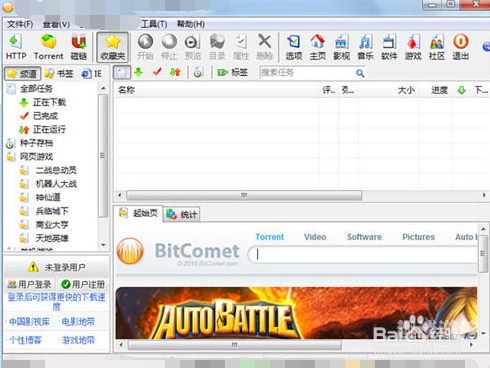This screenshot has height=368, width=490.
Task: Open the Tools (工具) menu
Action: click(x=154, y=24)
